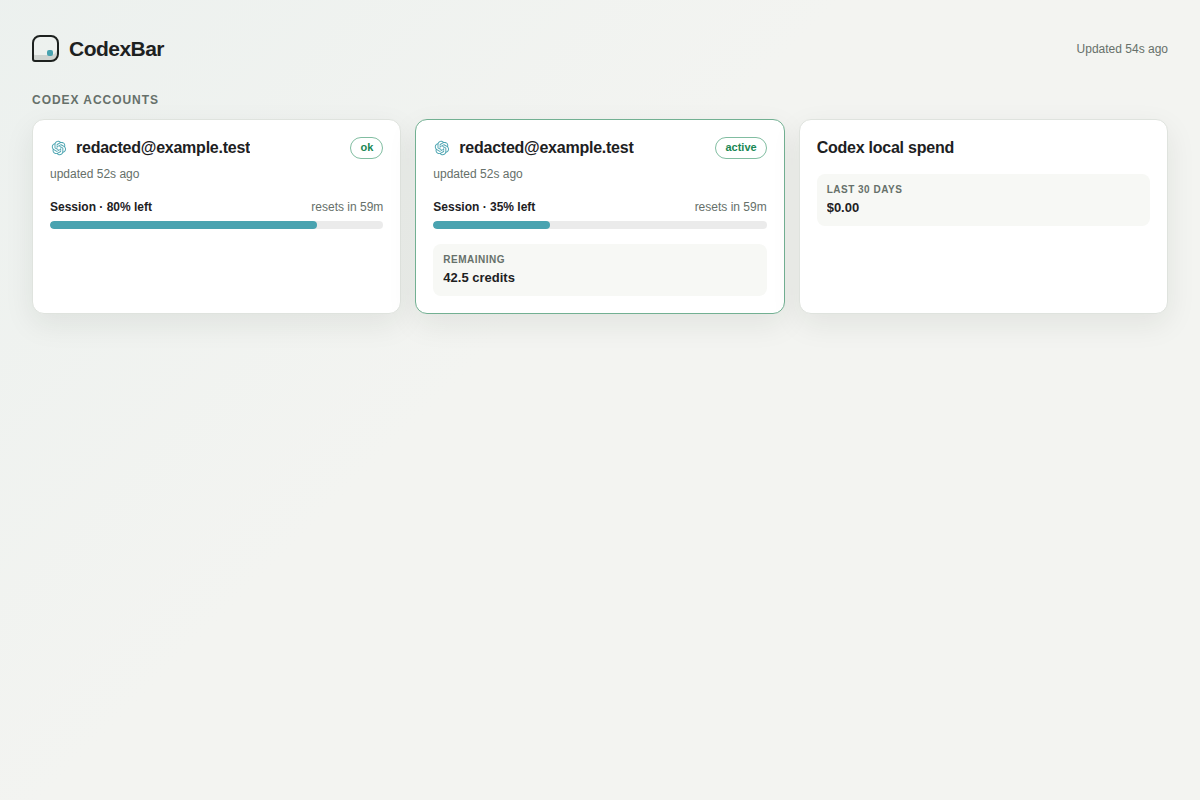Select the Codex local spend card title
The height and width of the screenshot is (800, 1200).
(885, 148)
